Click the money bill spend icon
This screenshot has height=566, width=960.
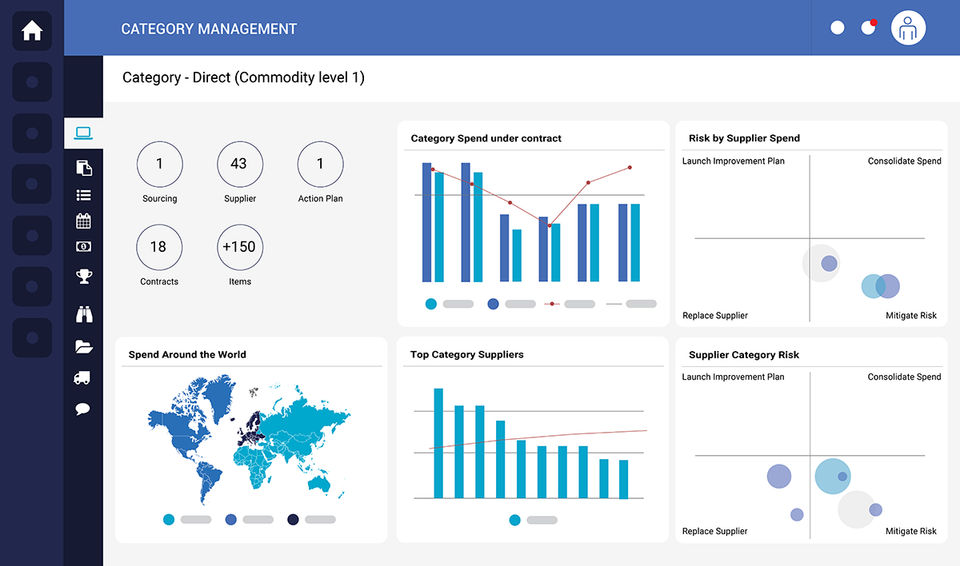84,246
